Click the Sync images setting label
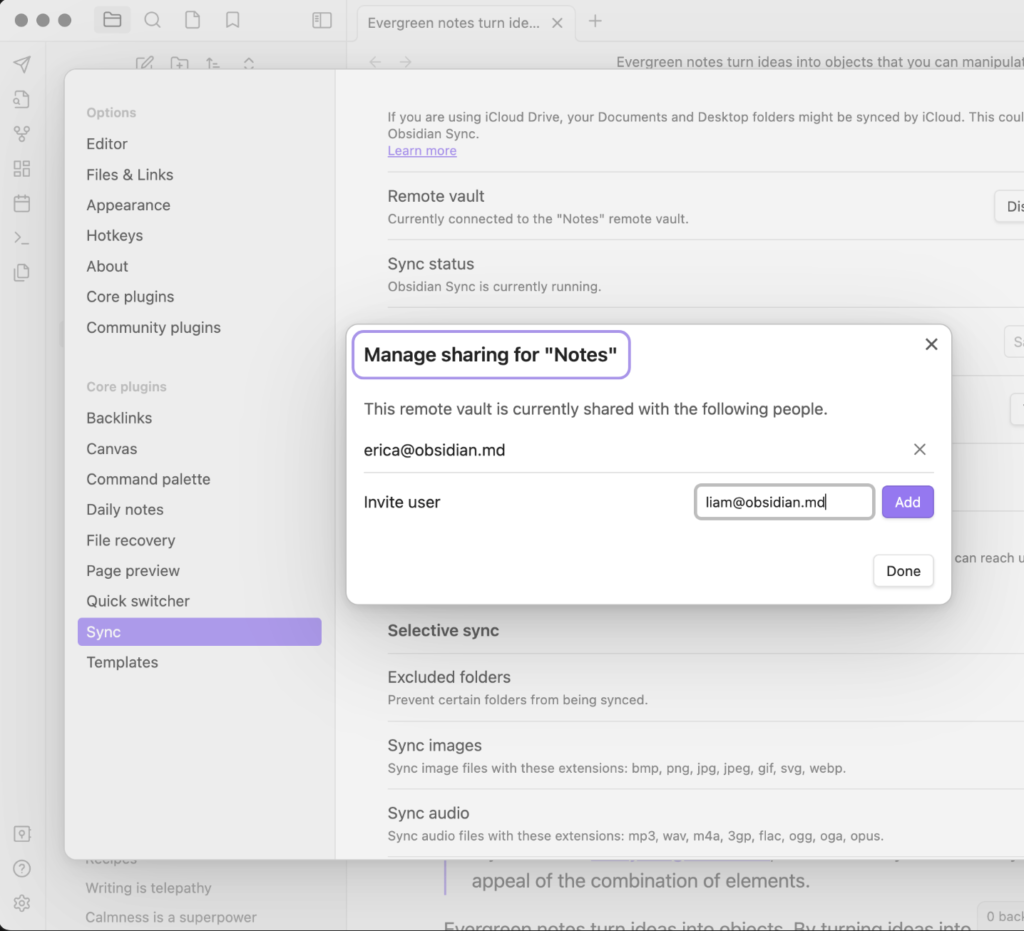The height and width of the screenshot is (931, 1024). (x=435, y=746)
